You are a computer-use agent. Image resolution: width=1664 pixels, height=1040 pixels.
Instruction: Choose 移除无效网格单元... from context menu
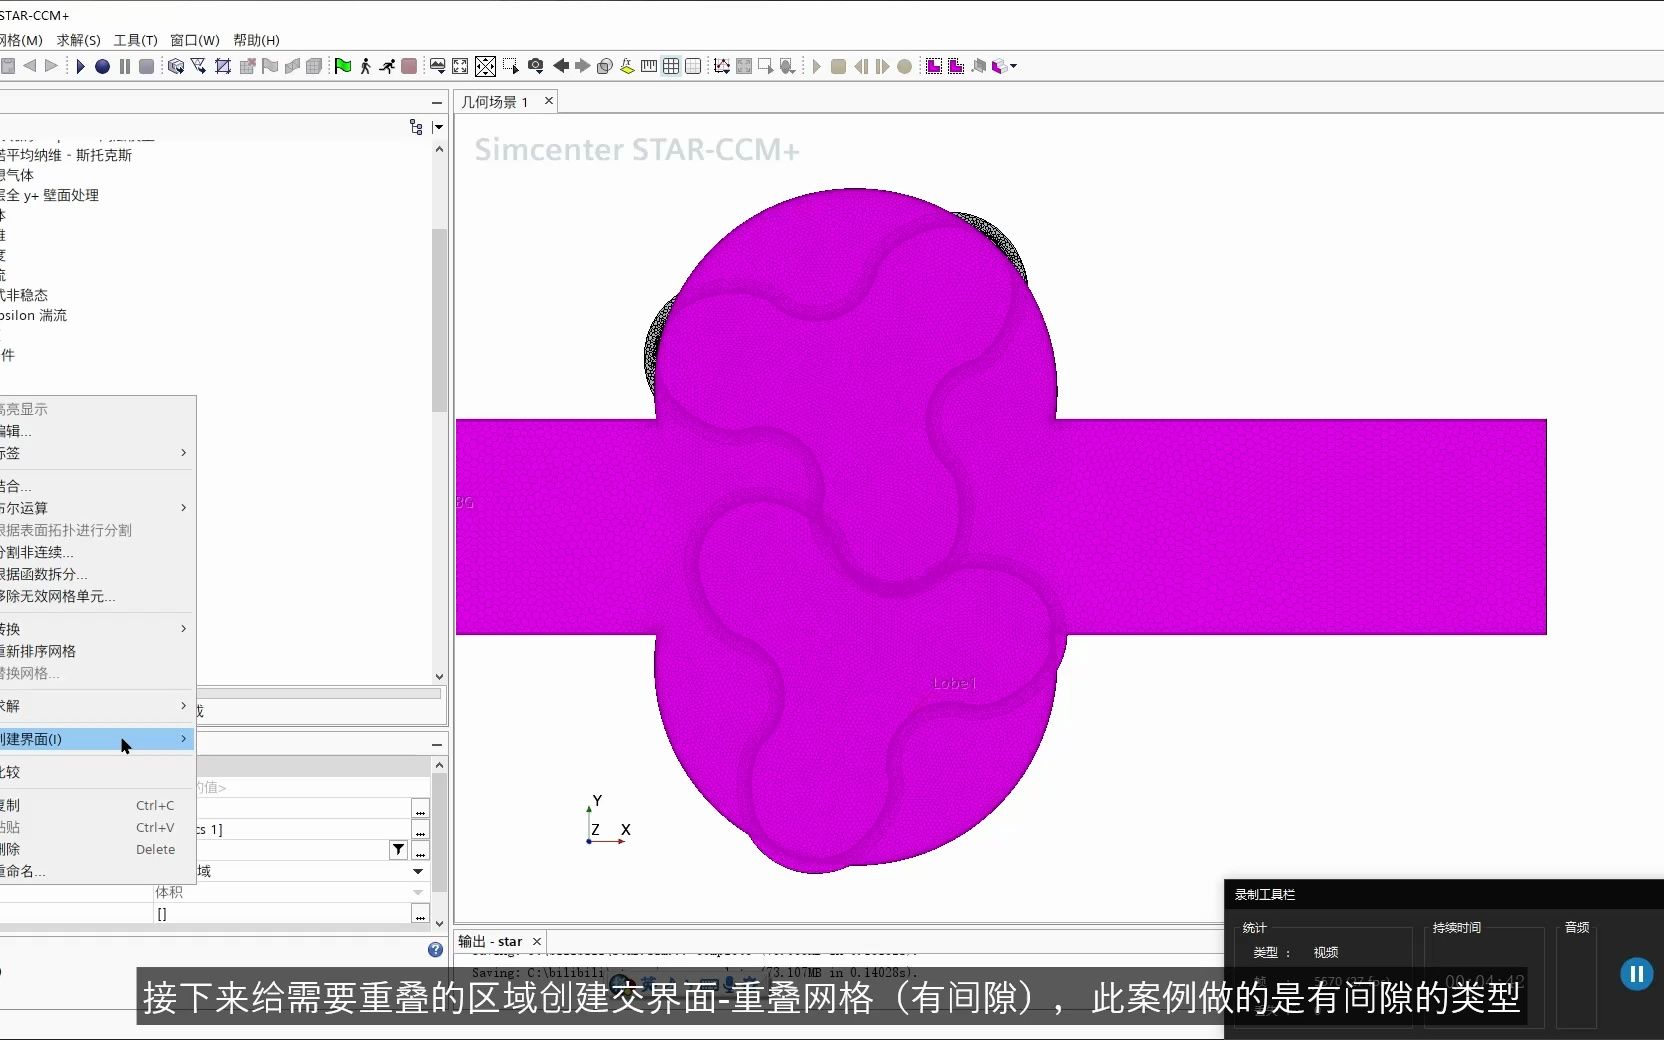96,596
